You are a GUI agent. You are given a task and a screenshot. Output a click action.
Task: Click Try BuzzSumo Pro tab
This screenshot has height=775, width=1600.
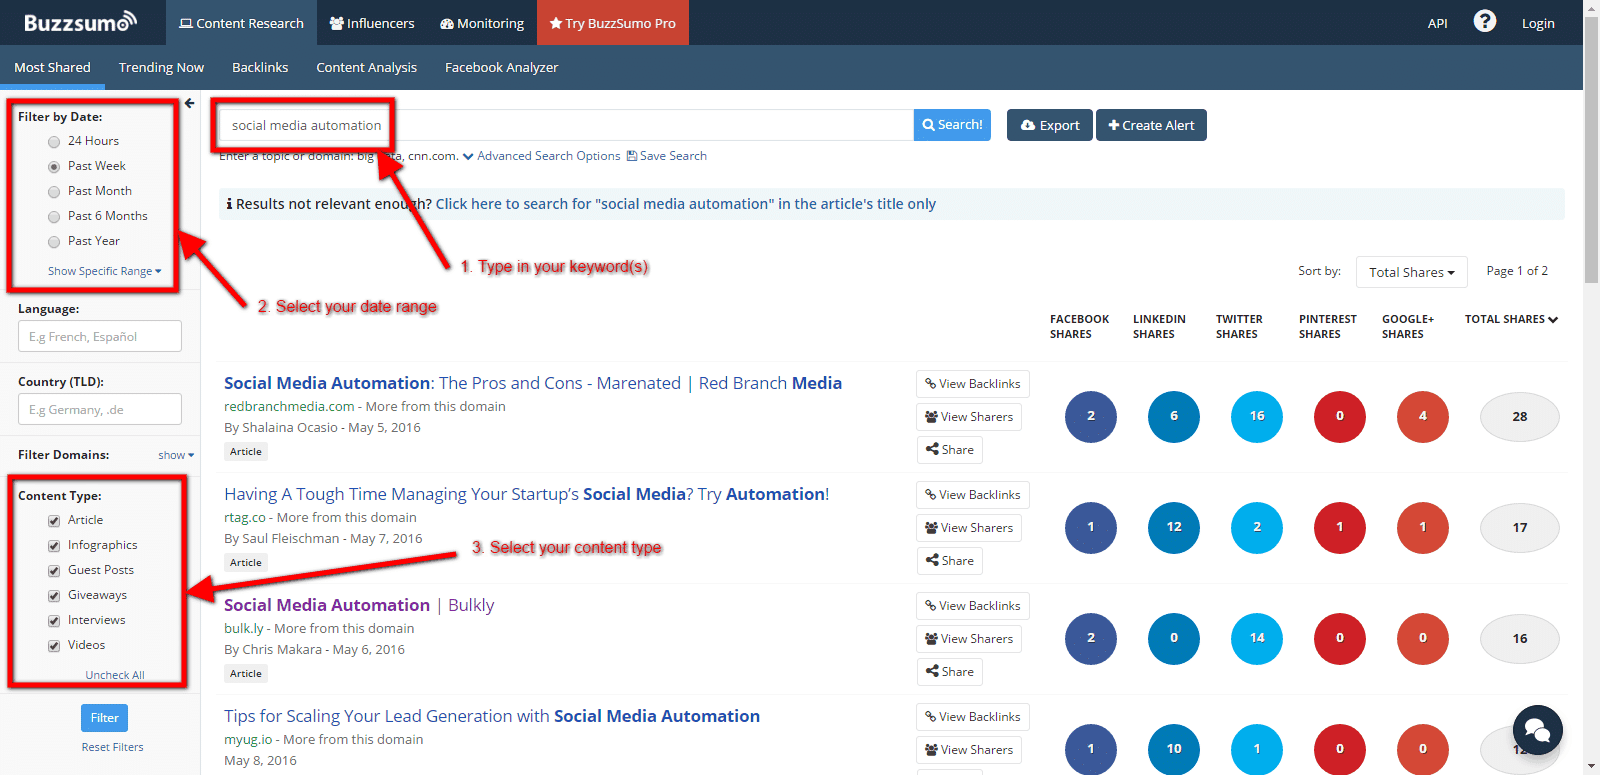tap(613, 23)
